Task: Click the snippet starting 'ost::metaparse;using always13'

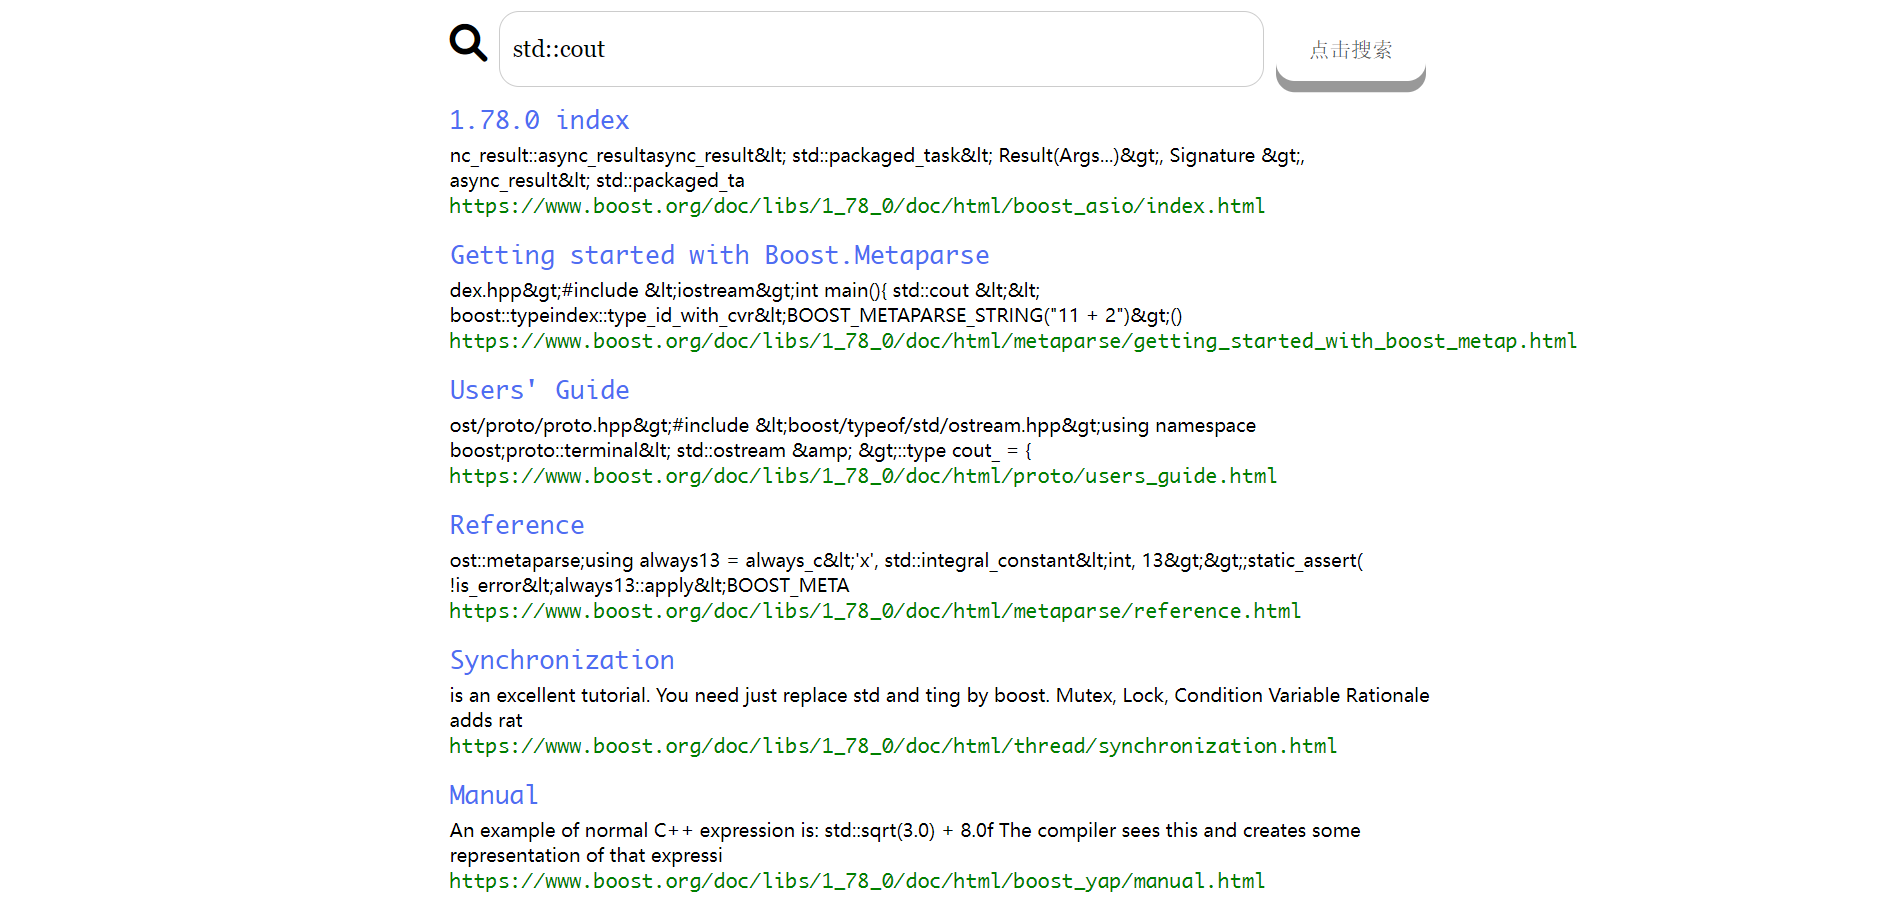Action: pyautogui.click(x=907, y=573)
